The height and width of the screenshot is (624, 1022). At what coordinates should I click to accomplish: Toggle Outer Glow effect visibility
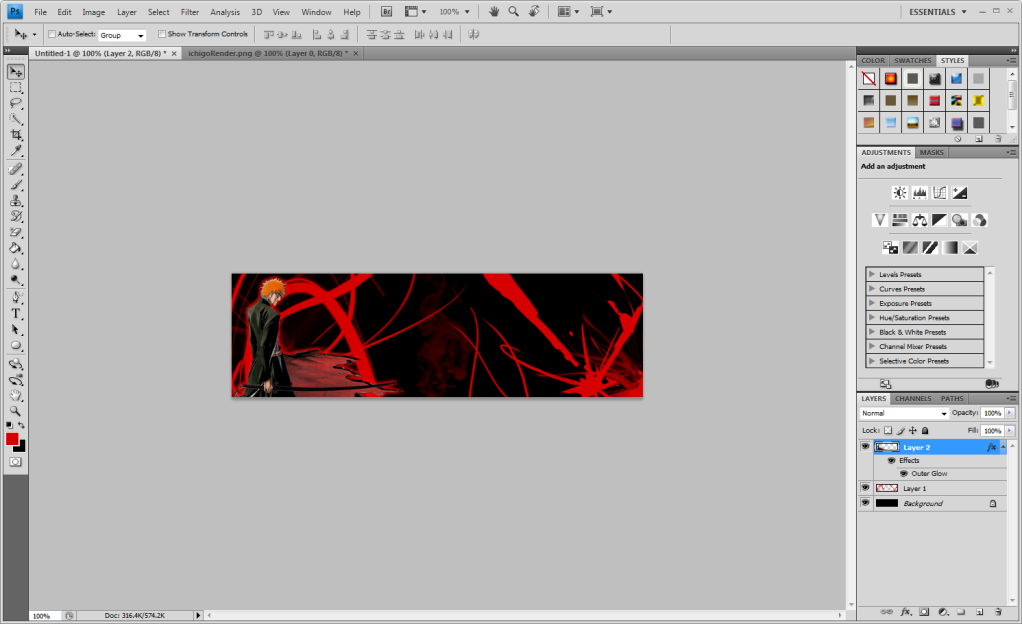[x=903, y=473]
